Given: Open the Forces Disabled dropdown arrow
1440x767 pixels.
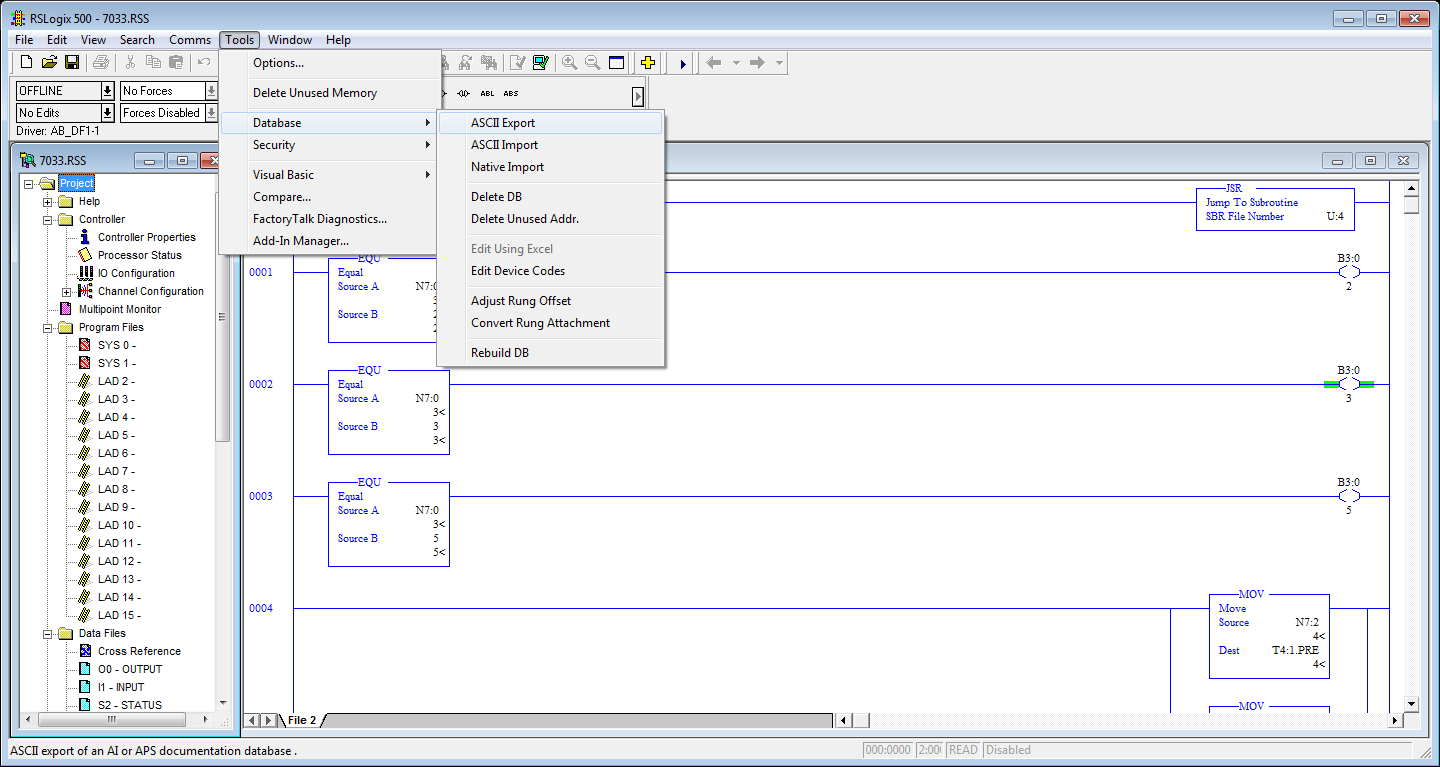Looking at the screenshot, I should [x=212, y=113].
